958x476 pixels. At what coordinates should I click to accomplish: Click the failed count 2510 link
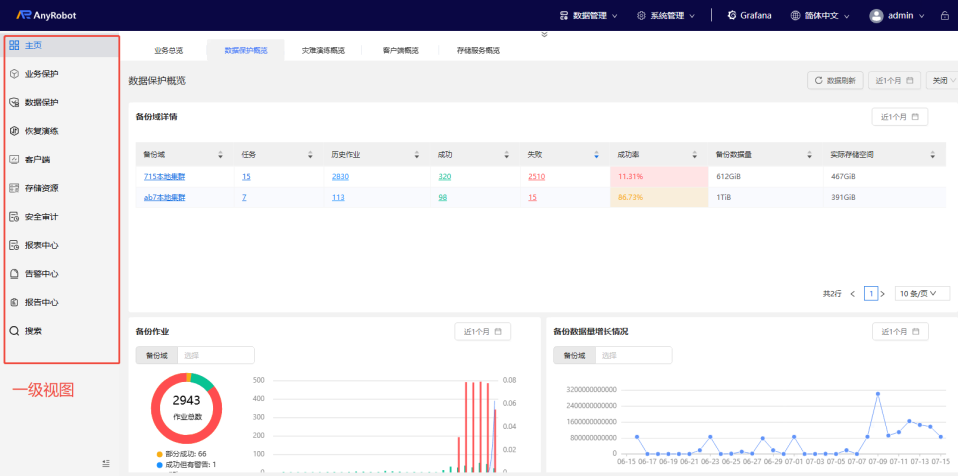click(x=536, y=177)
